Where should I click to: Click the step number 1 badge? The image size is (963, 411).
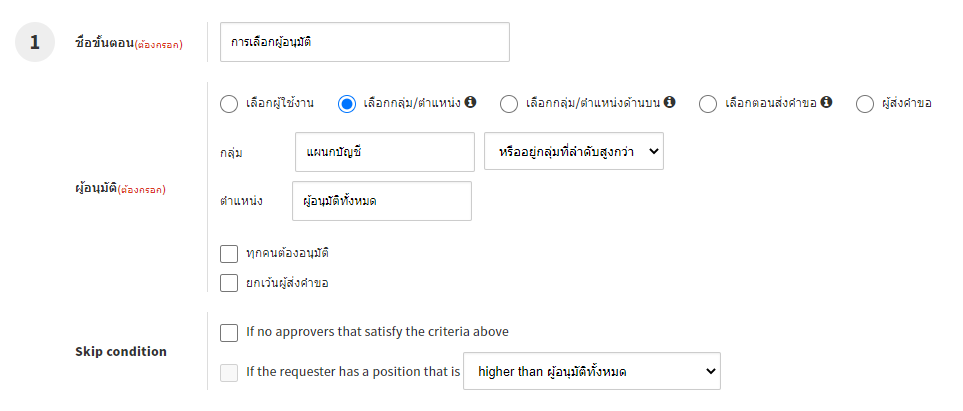click(35, 42)
